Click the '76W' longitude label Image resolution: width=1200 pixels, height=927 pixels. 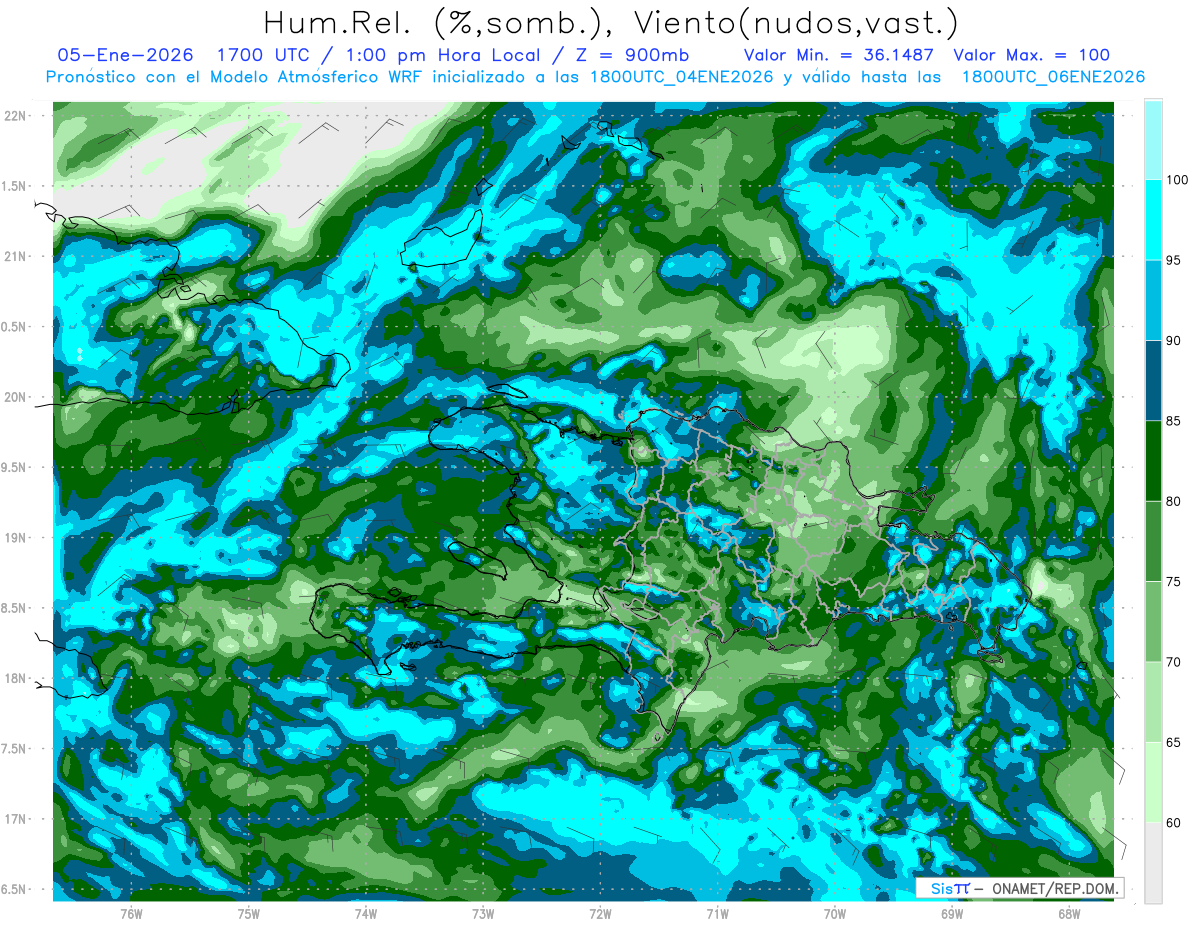pyautogui.click(x=131, y=913)
